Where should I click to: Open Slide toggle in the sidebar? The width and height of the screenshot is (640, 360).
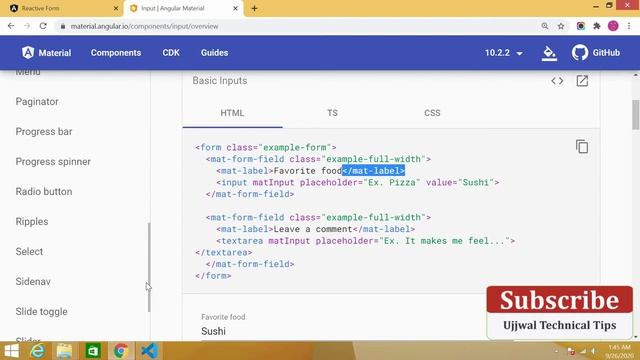point(42,311)
